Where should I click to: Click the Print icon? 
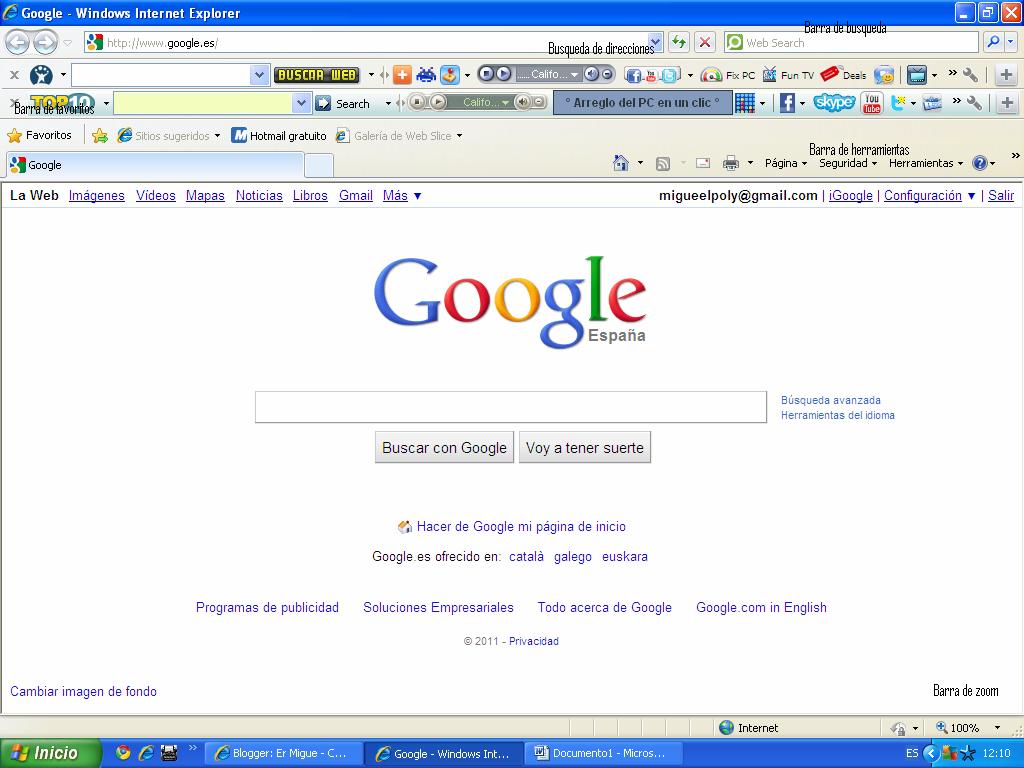tap(731, 163)
